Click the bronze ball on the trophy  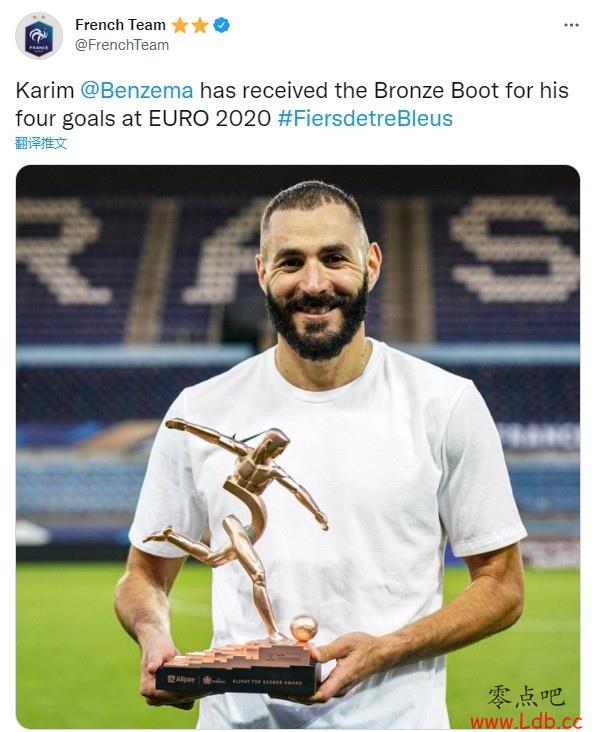(x=304, y=628)
